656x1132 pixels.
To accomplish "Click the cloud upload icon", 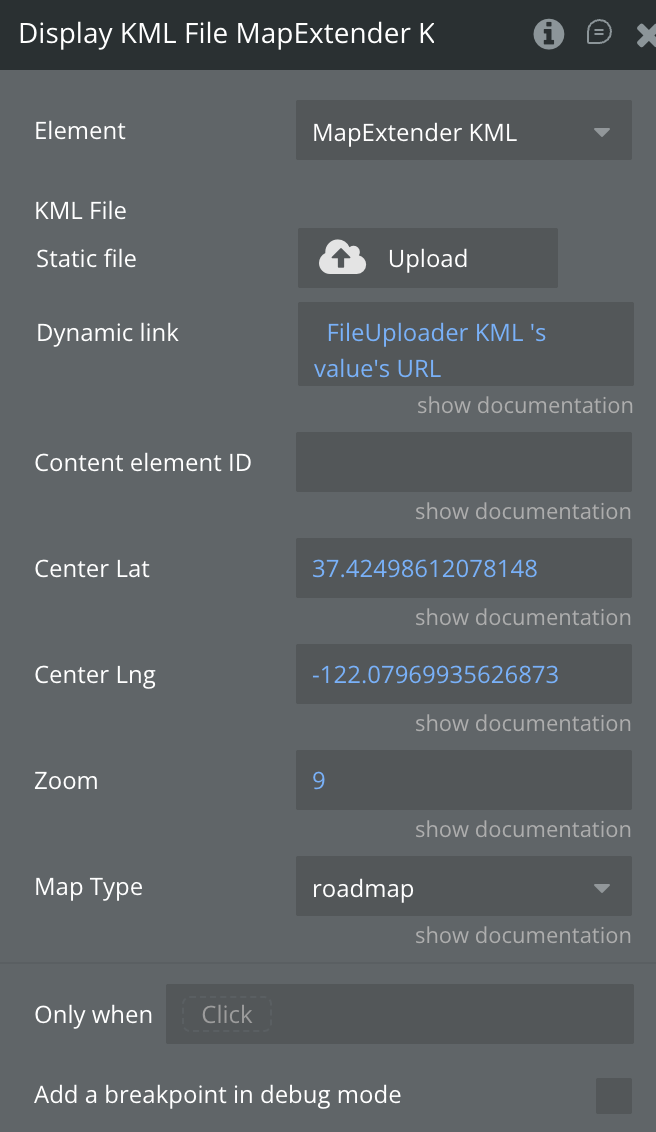I will pos(342,258).
